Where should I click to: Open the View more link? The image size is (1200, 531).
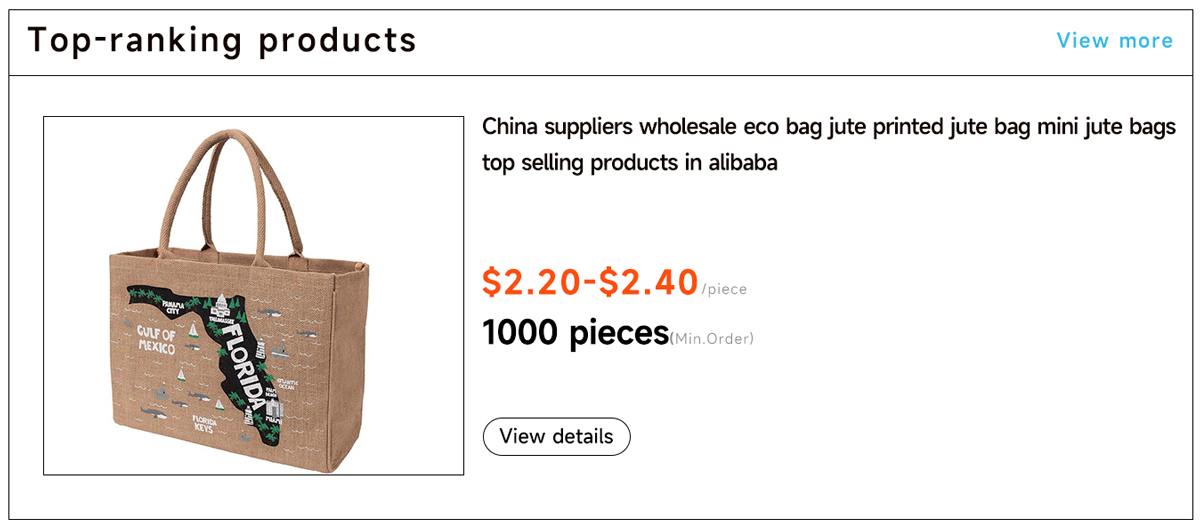1114,41
